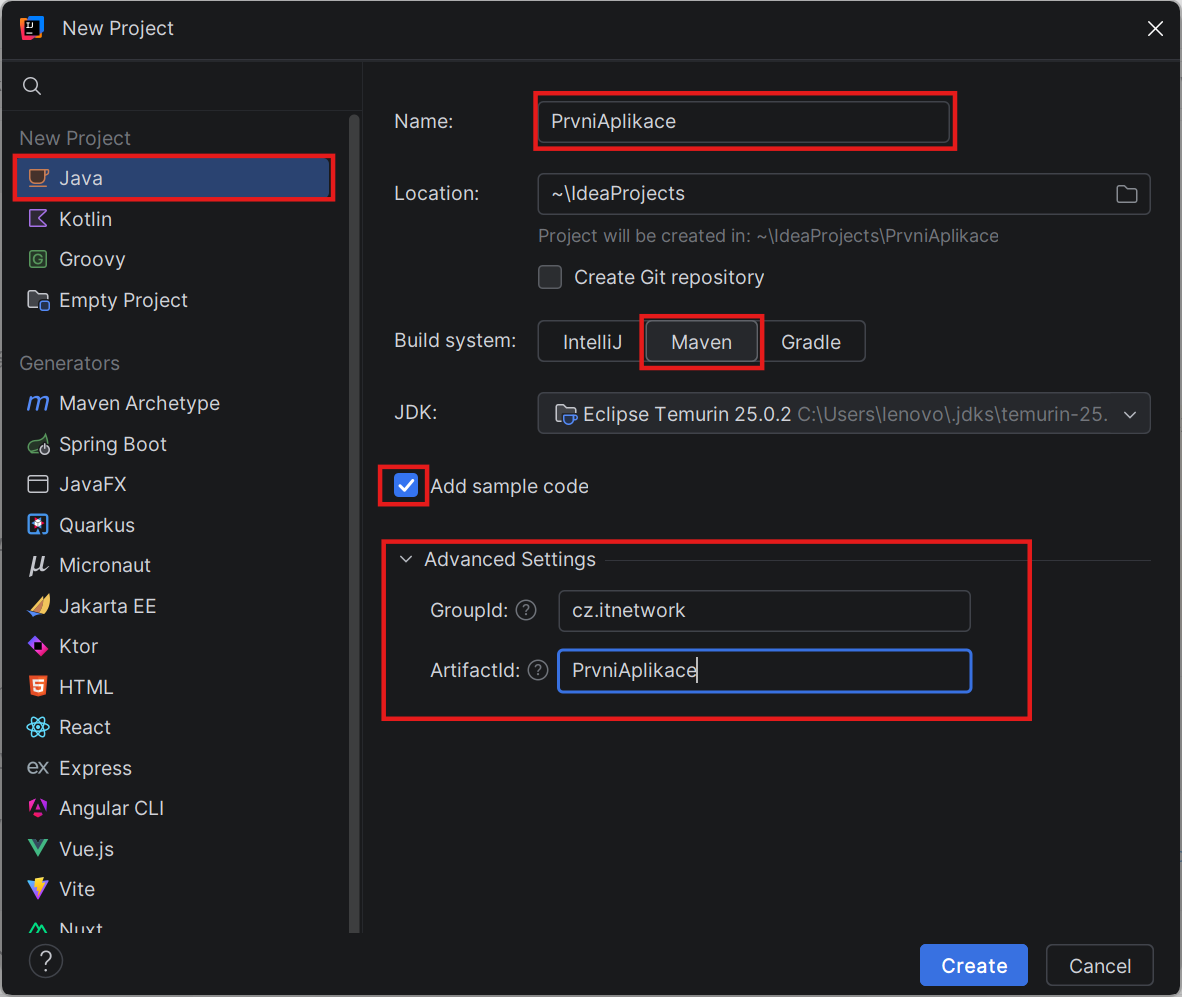Viewport: 1182px width, 997px height.
Task: Click the ArtifactId text field
Action: point(764,671)
